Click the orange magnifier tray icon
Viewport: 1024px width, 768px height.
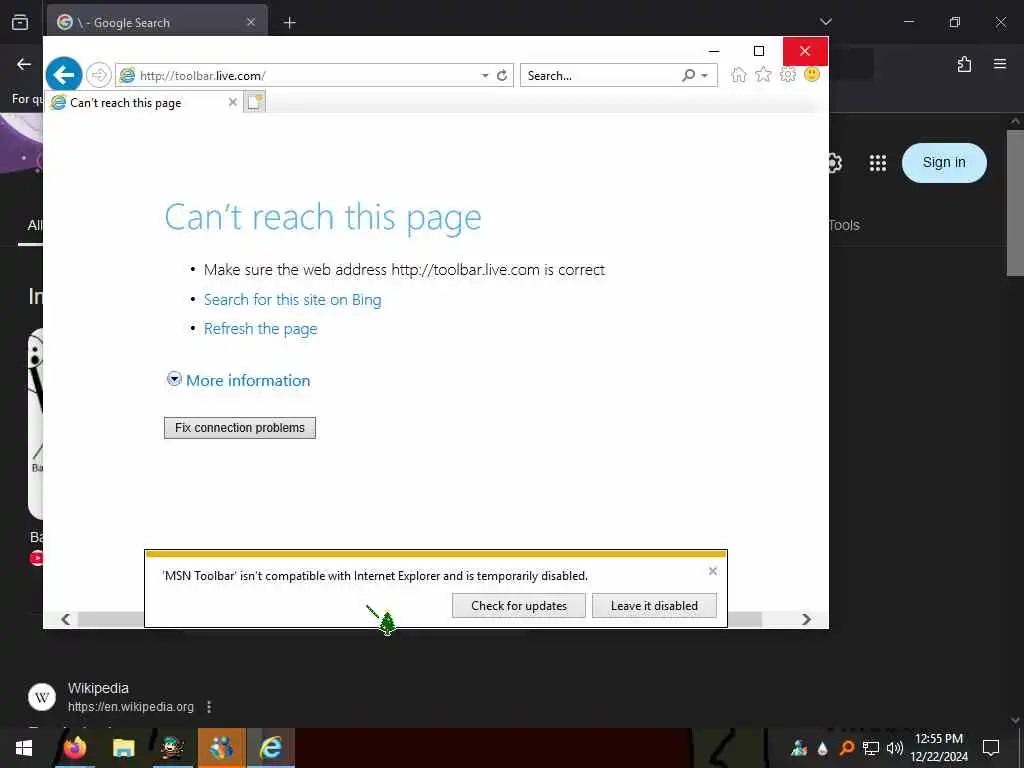point(846,748)
